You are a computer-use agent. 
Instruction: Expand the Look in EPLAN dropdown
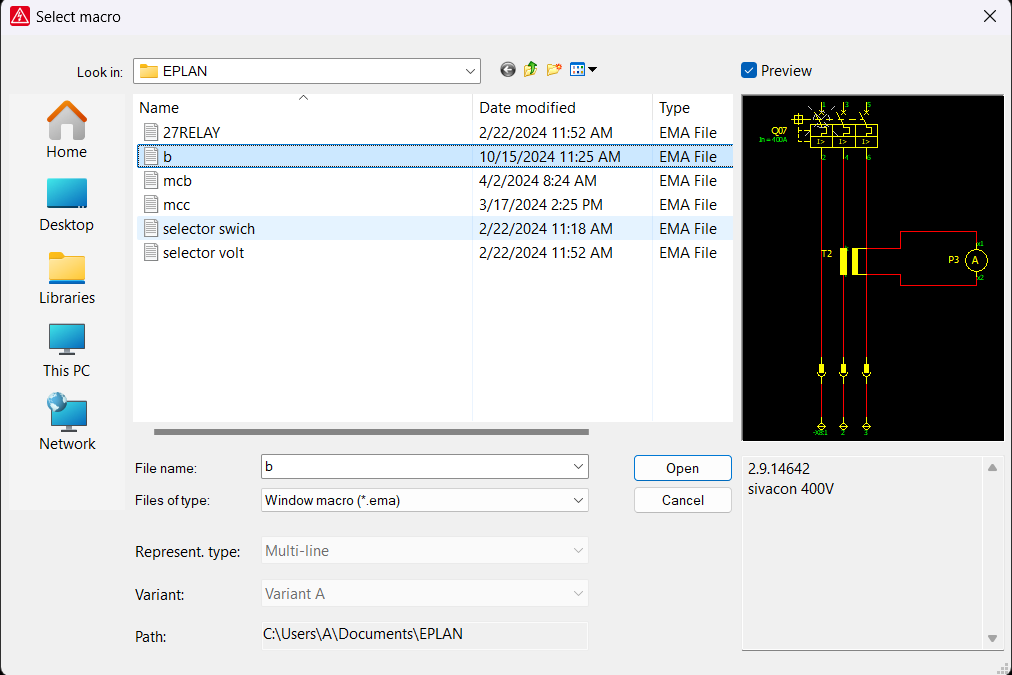point(471,71)
